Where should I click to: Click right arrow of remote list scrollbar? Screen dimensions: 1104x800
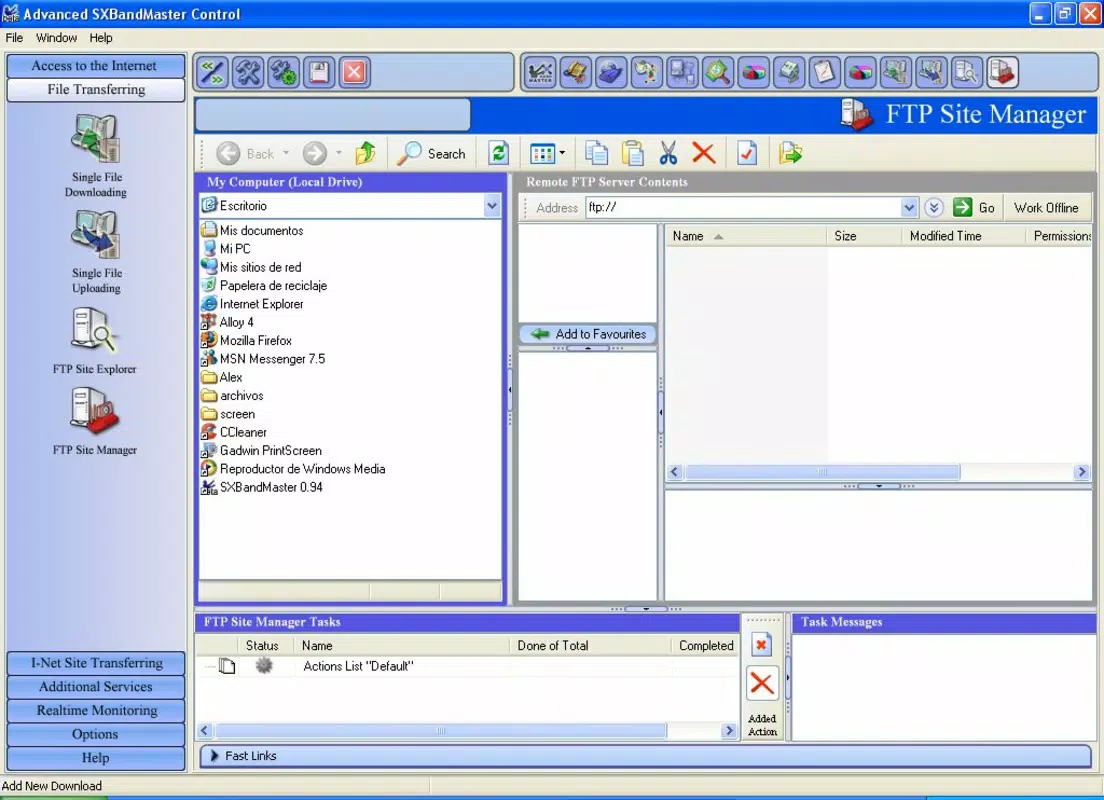1082,472
